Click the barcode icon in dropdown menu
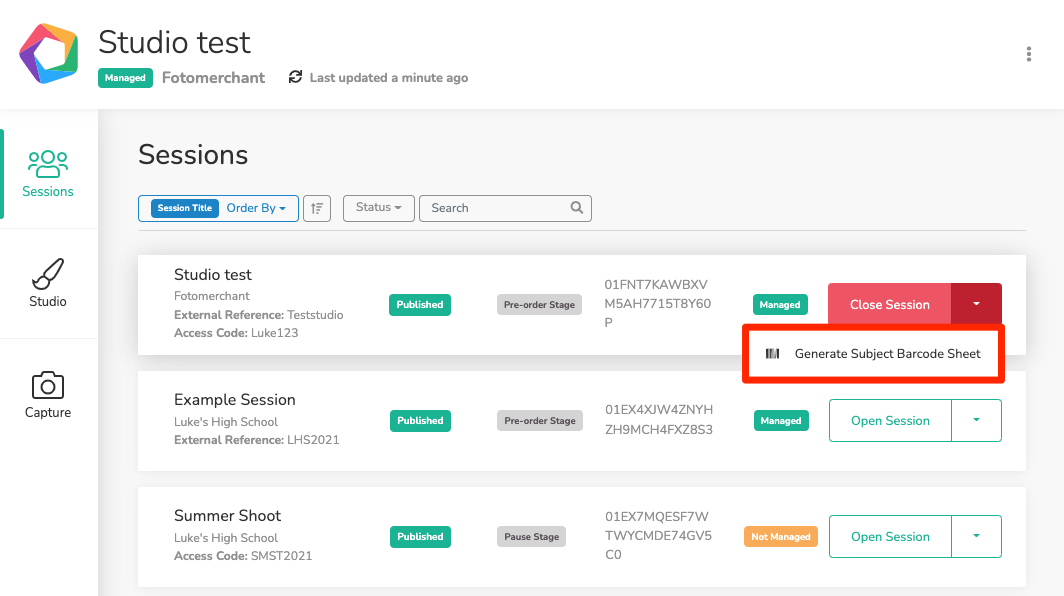This screenshot has height=596, width=1064. pos(772,354)
